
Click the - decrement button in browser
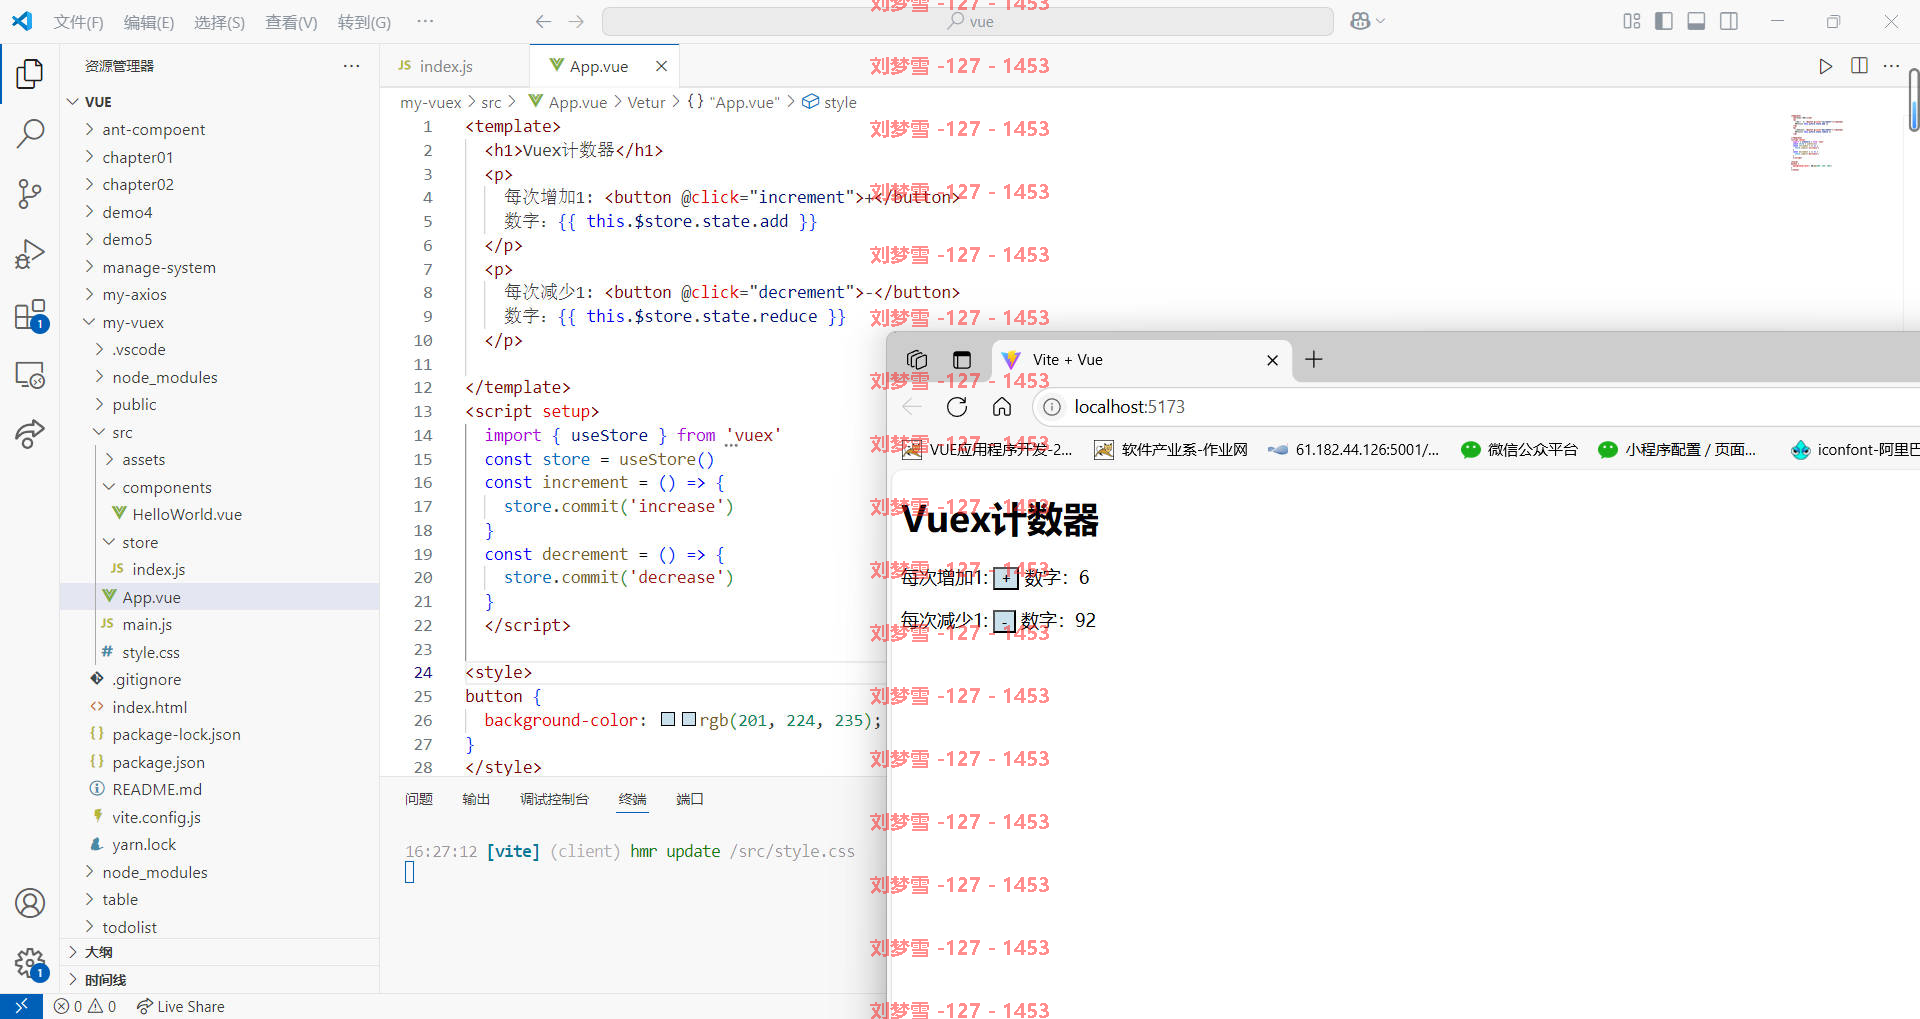1004,622
